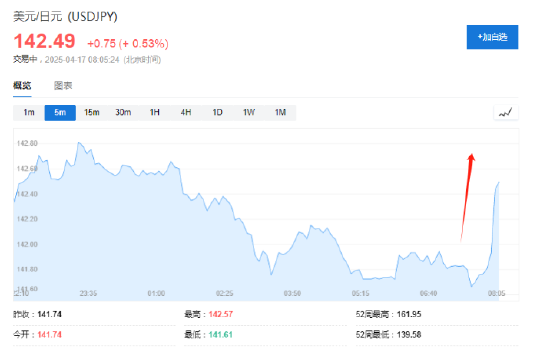This screenshot has height=361, width=550.
Task: Switch chart to 4H interval
Action: [186, 113]
